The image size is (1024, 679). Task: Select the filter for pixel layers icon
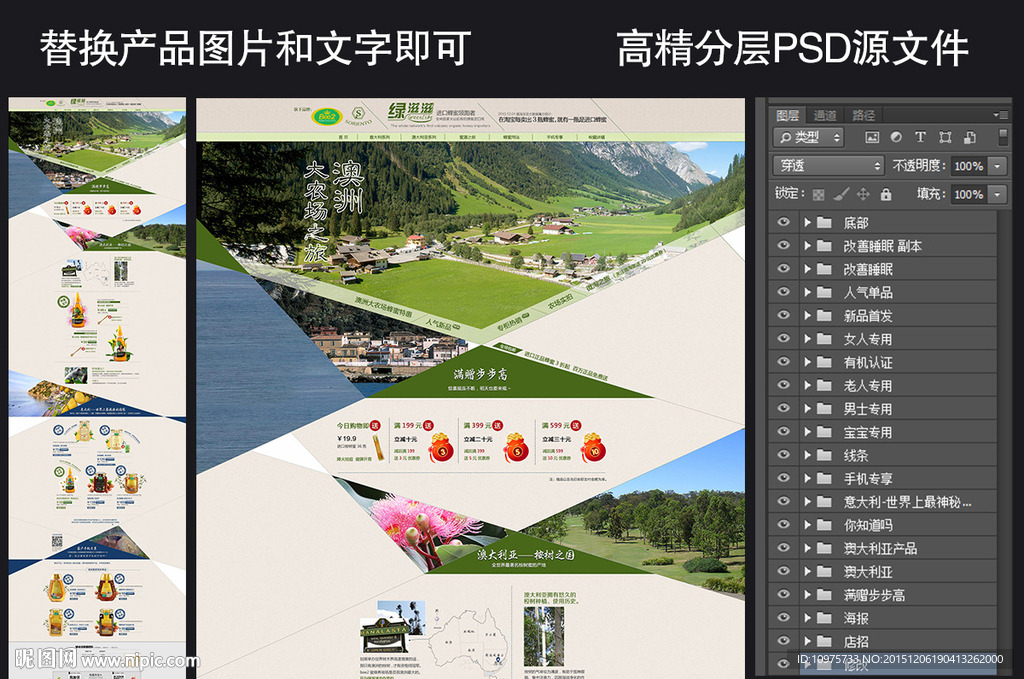[873, 137]
